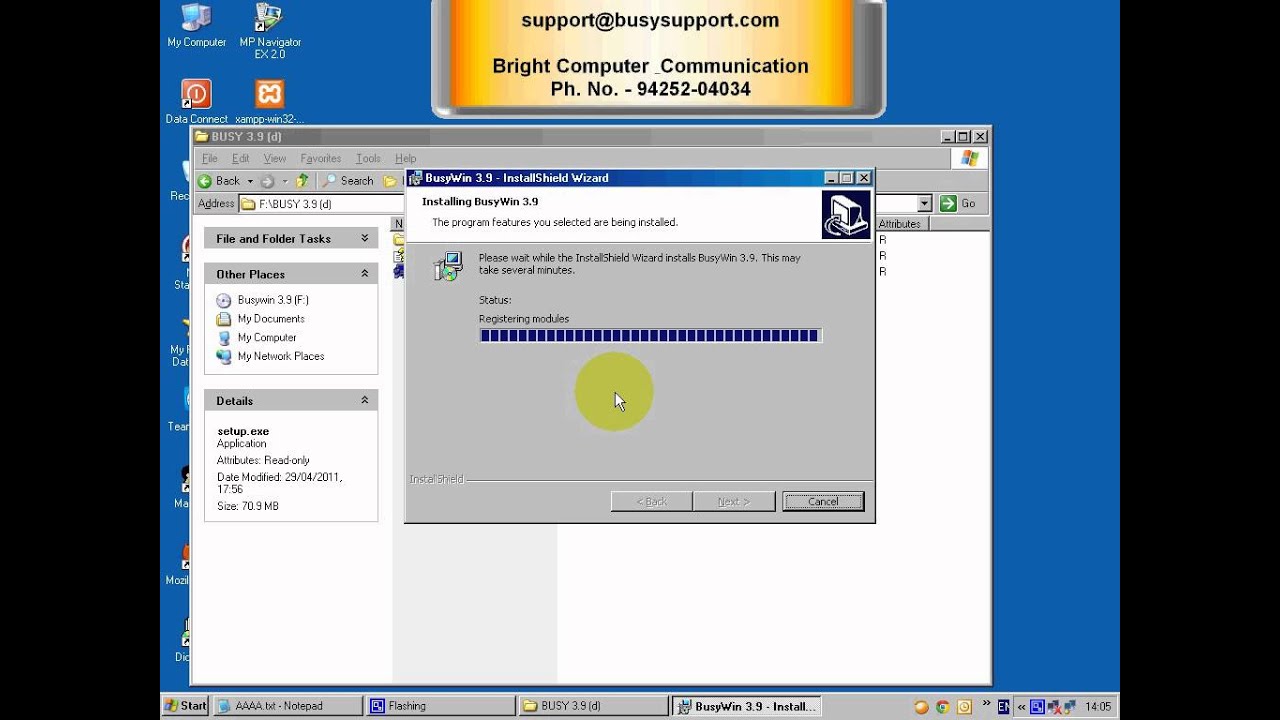The width and height of the screenshot is (1280, 720).
Task: Click the InstallShield computer logo image
Action: click(845, 214)
